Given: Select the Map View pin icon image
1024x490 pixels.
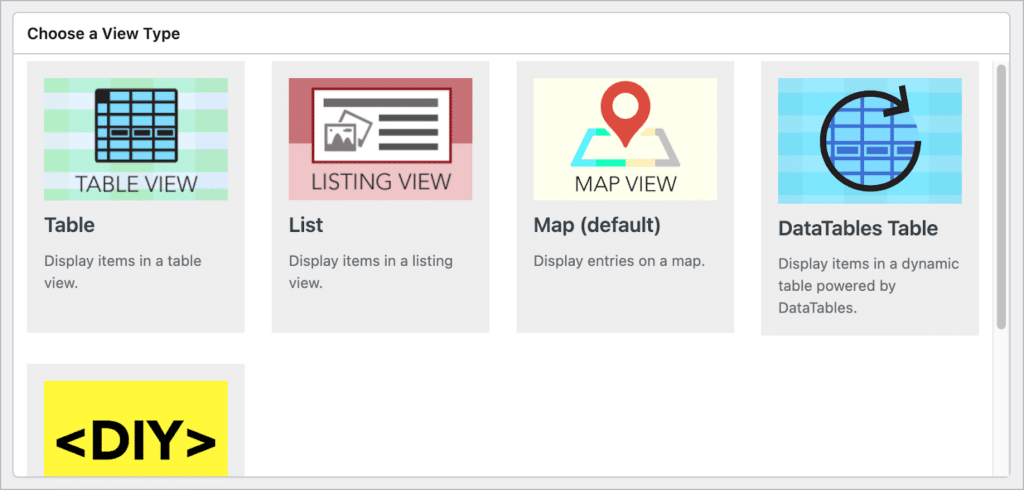Looking at the screenshot, I should click(625, 139).
